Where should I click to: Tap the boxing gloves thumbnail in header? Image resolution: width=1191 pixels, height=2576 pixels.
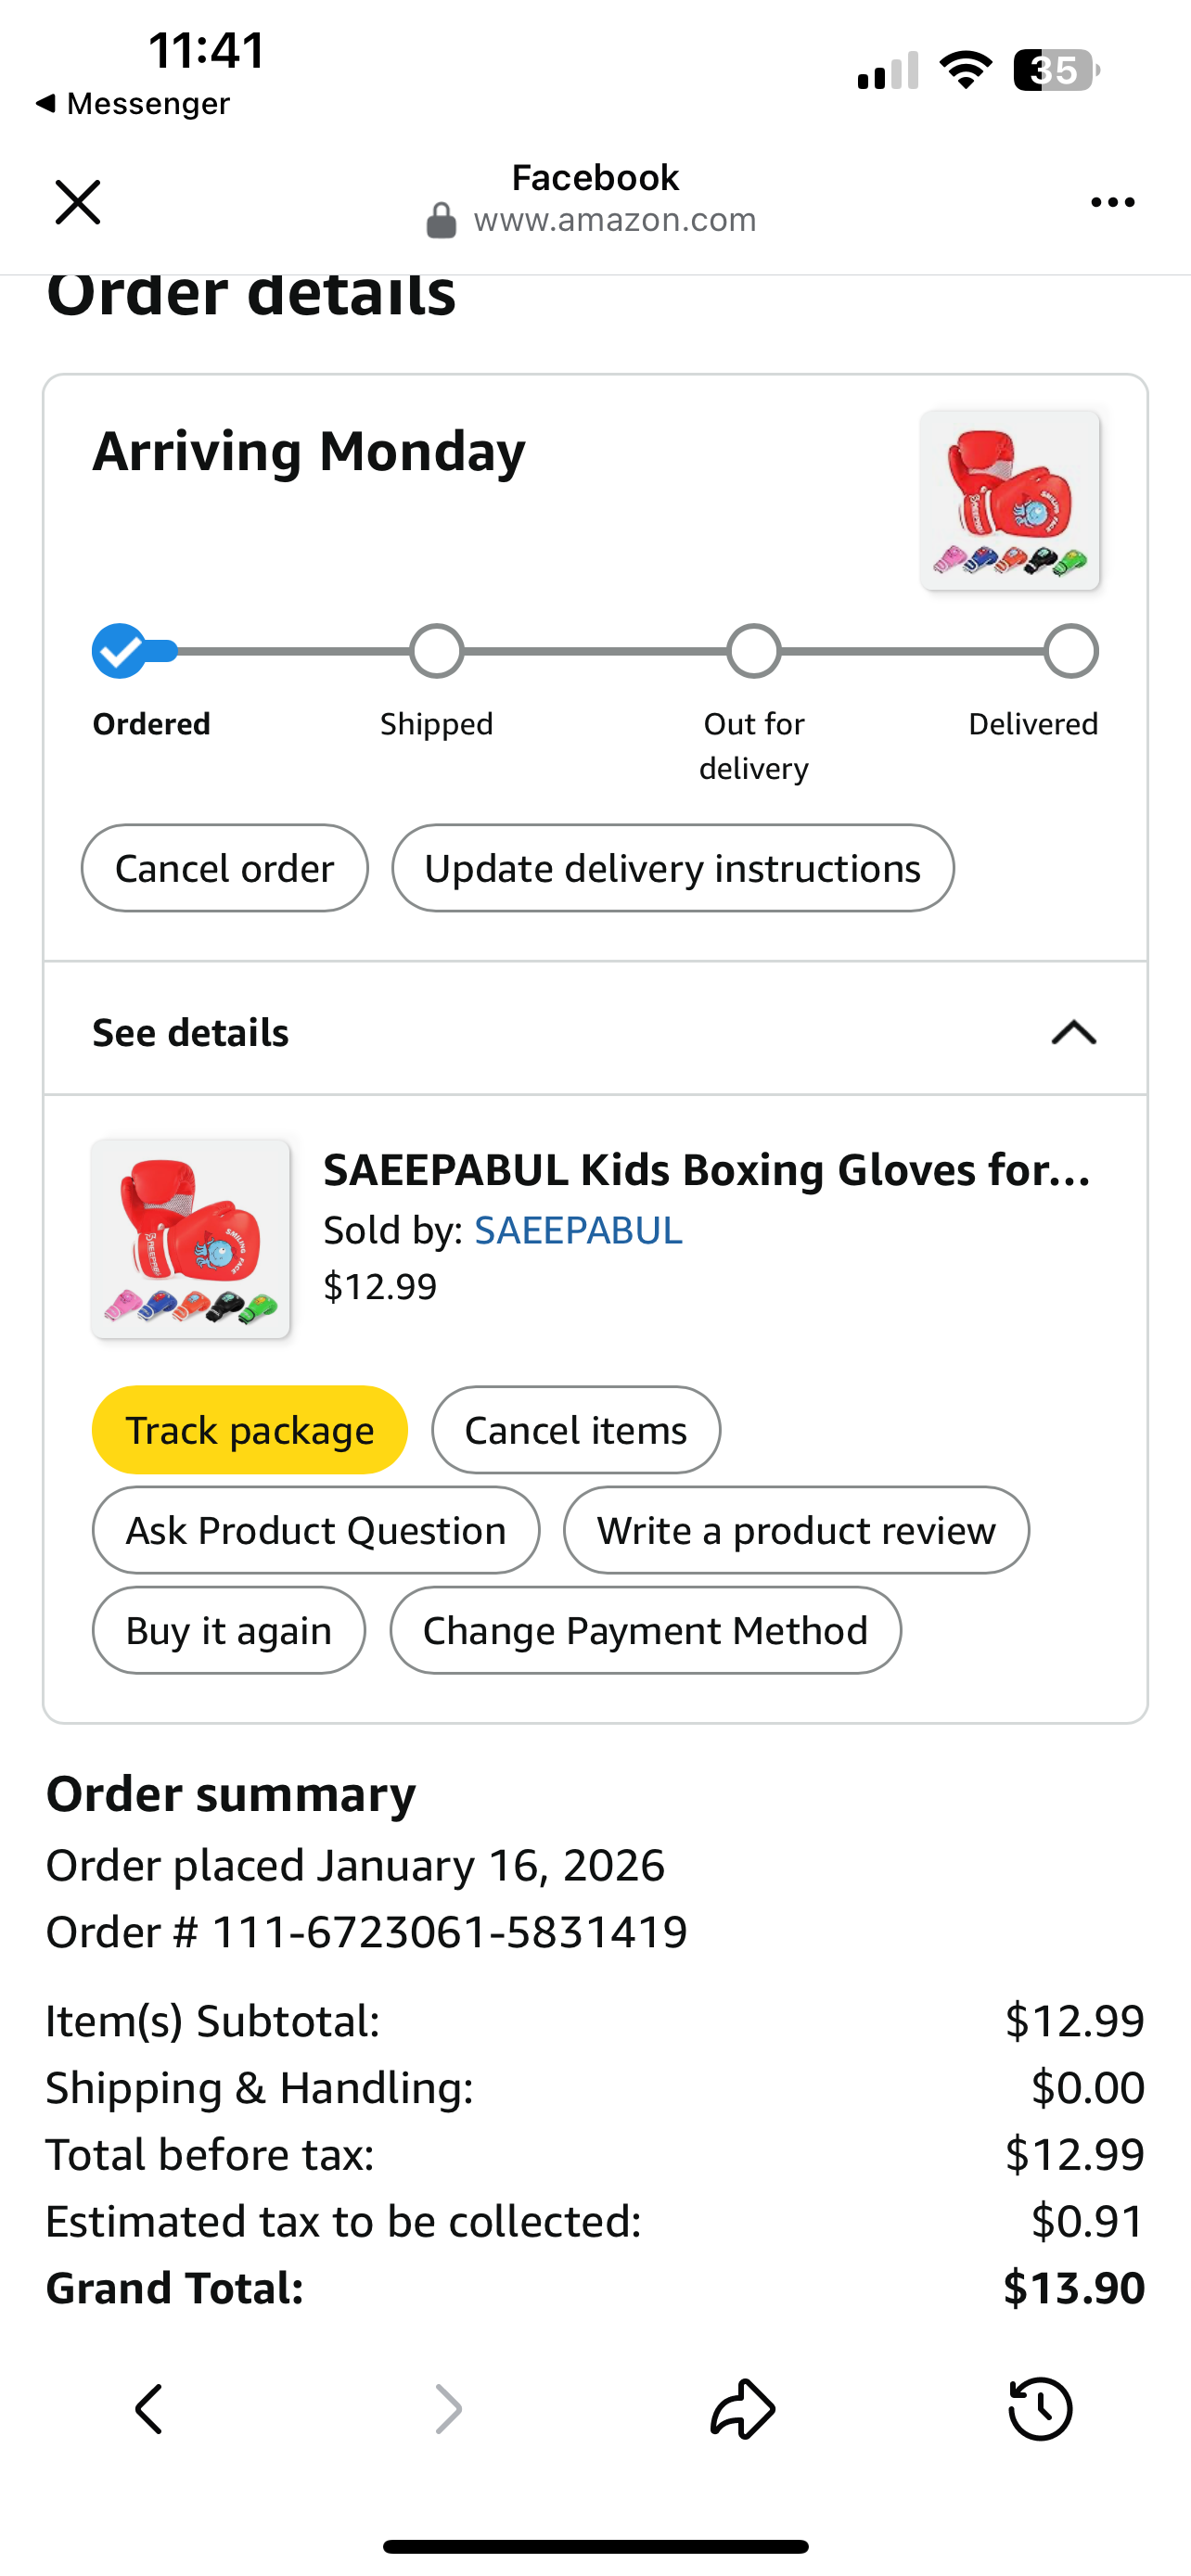tap(1010, 500)
